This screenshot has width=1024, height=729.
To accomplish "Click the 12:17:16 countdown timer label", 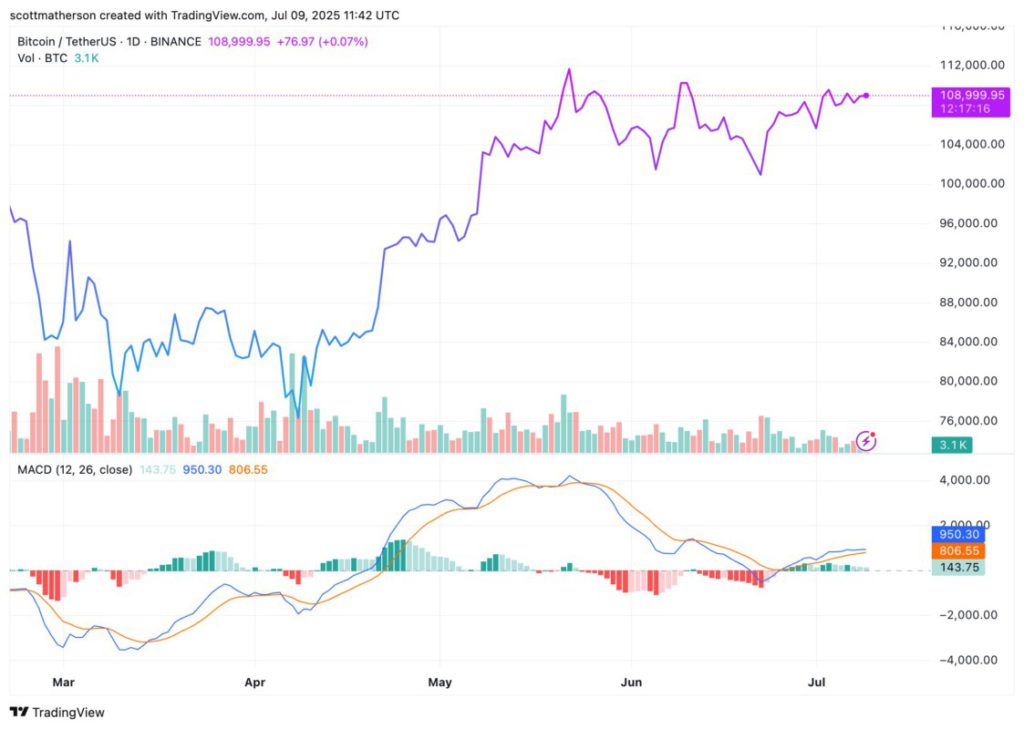I will click(965, 108).
